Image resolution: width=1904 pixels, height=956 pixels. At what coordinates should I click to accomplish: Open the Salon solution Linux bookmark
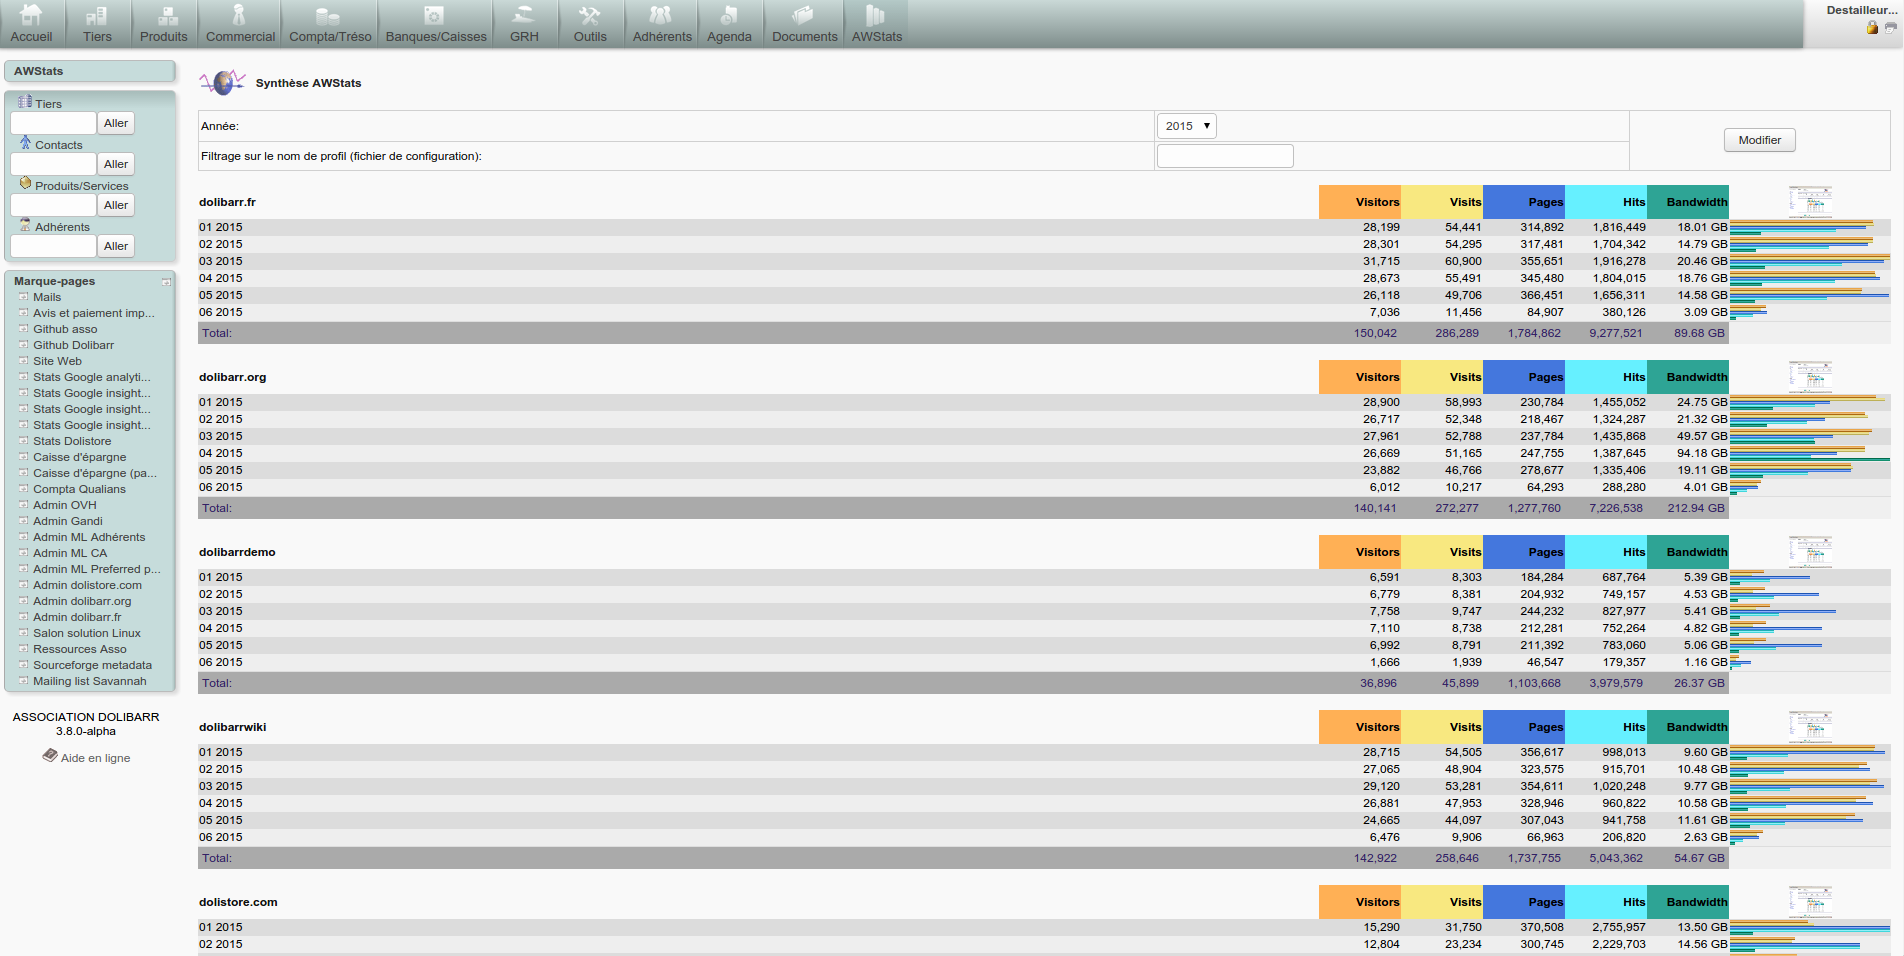point(87,633)
